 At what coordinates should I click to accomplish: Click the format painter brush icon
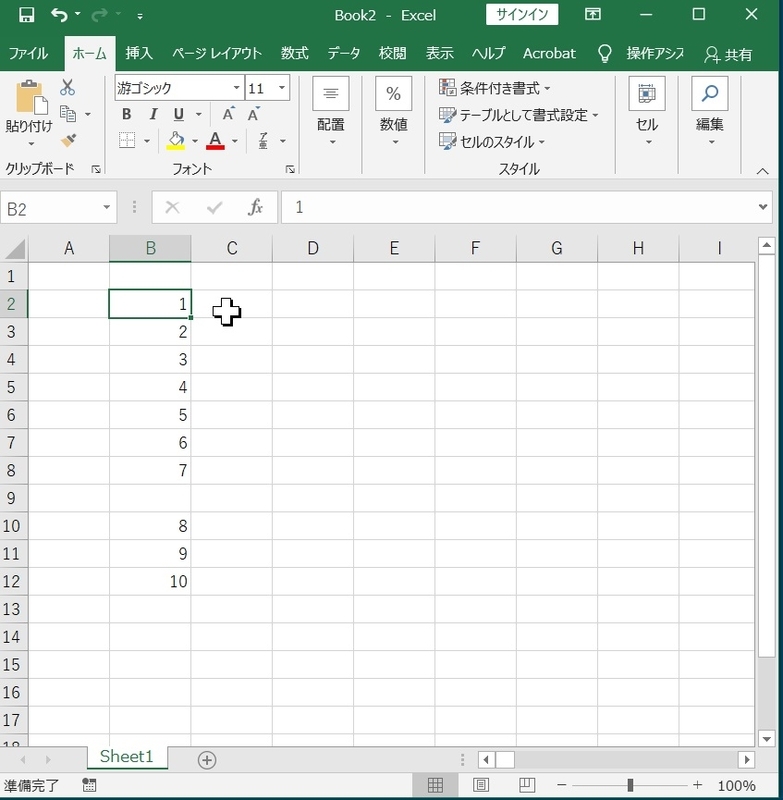coord(68,140)
